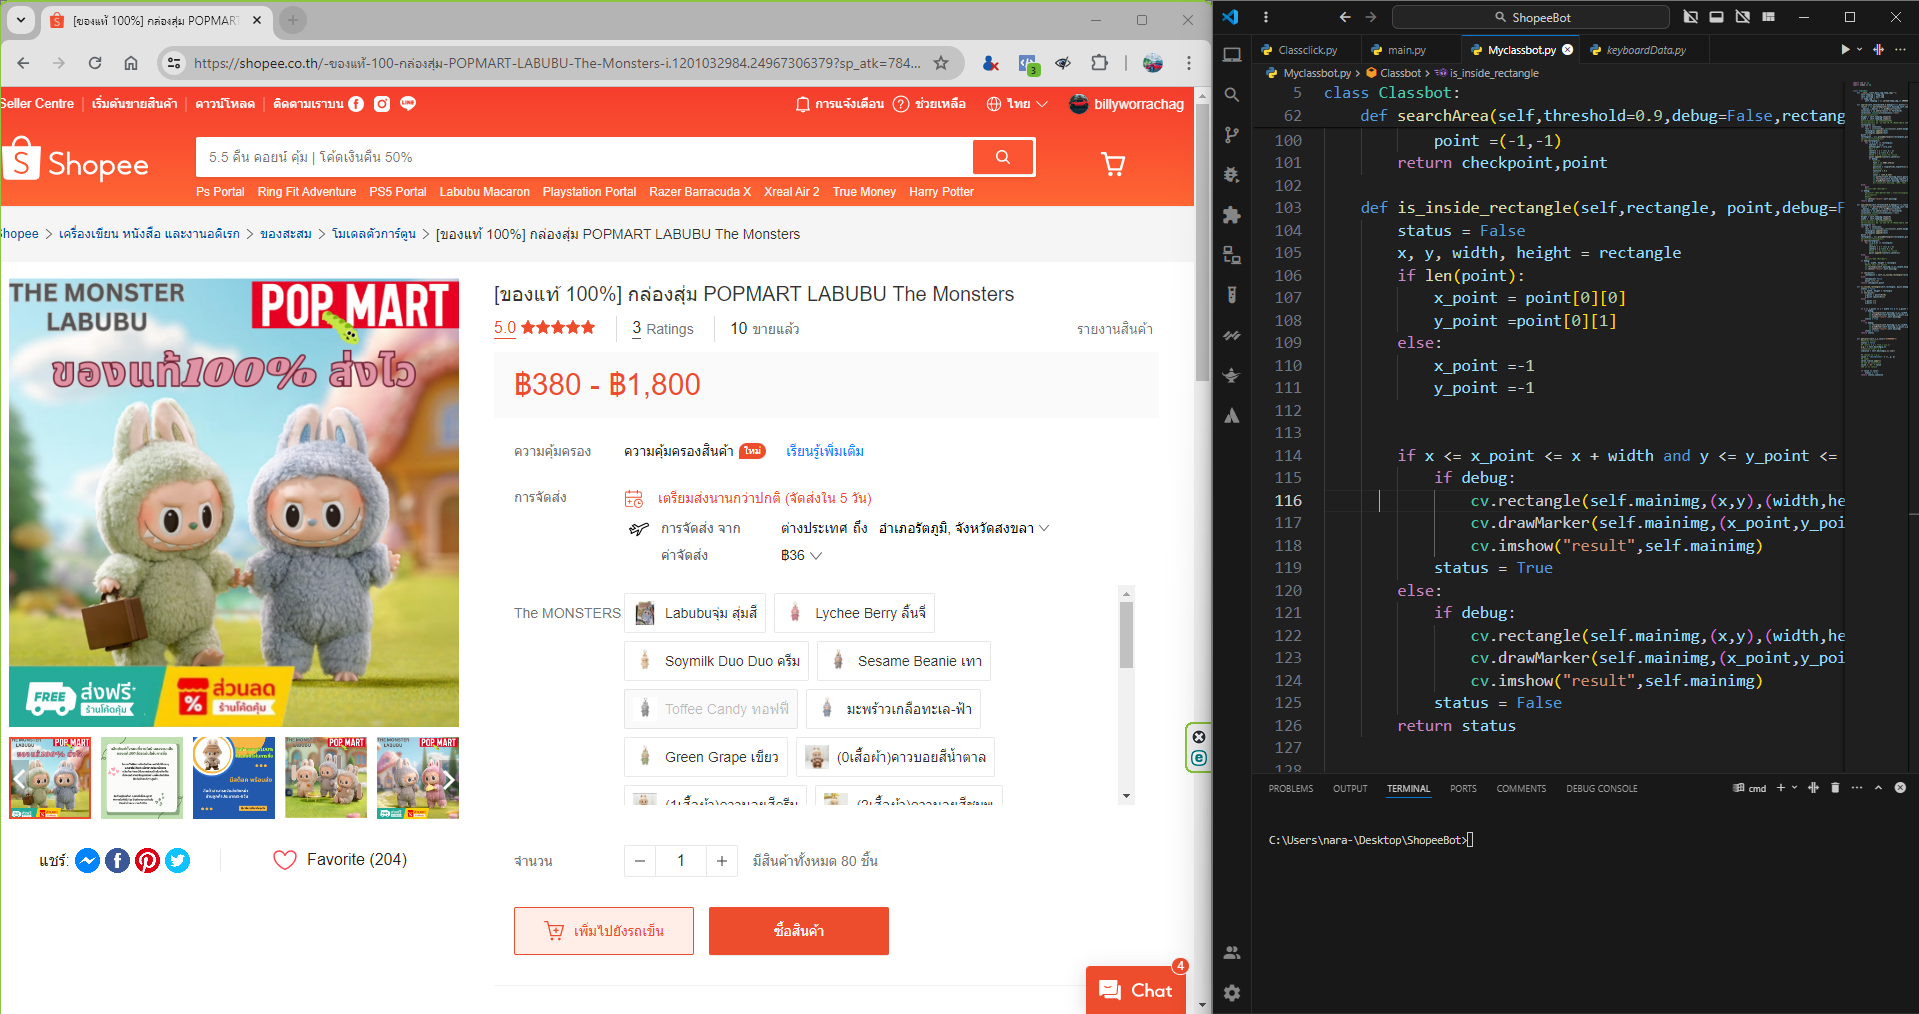Toggle VS Code panel visibility in title bar
The image size is (1919, 1014).
[1716, 17]
